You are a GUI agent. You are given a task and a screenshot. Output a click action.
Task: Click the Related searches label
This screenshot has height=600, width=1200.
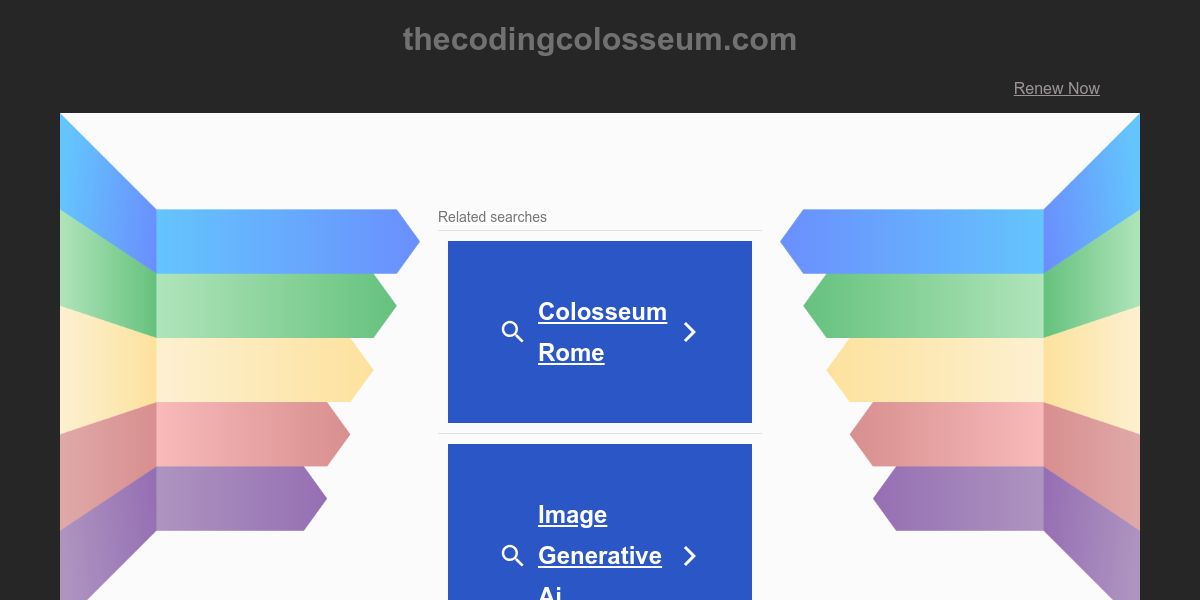click(492, 217)
